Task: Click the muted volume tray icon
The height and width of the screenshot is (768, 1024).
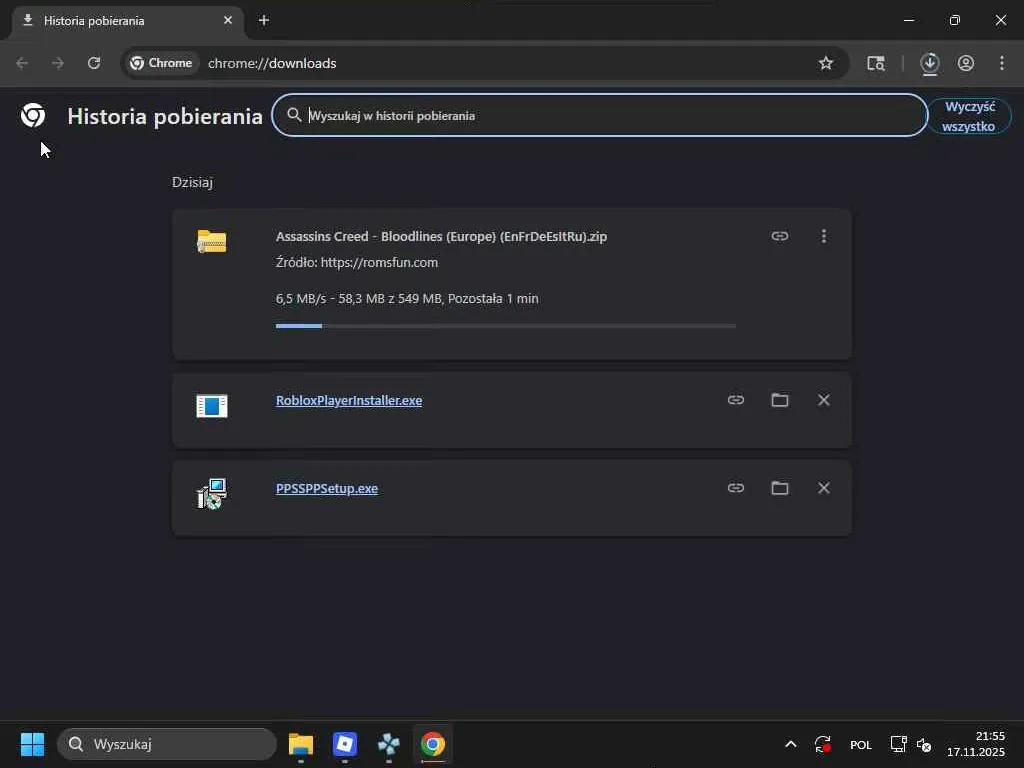Action: point(923,744)
